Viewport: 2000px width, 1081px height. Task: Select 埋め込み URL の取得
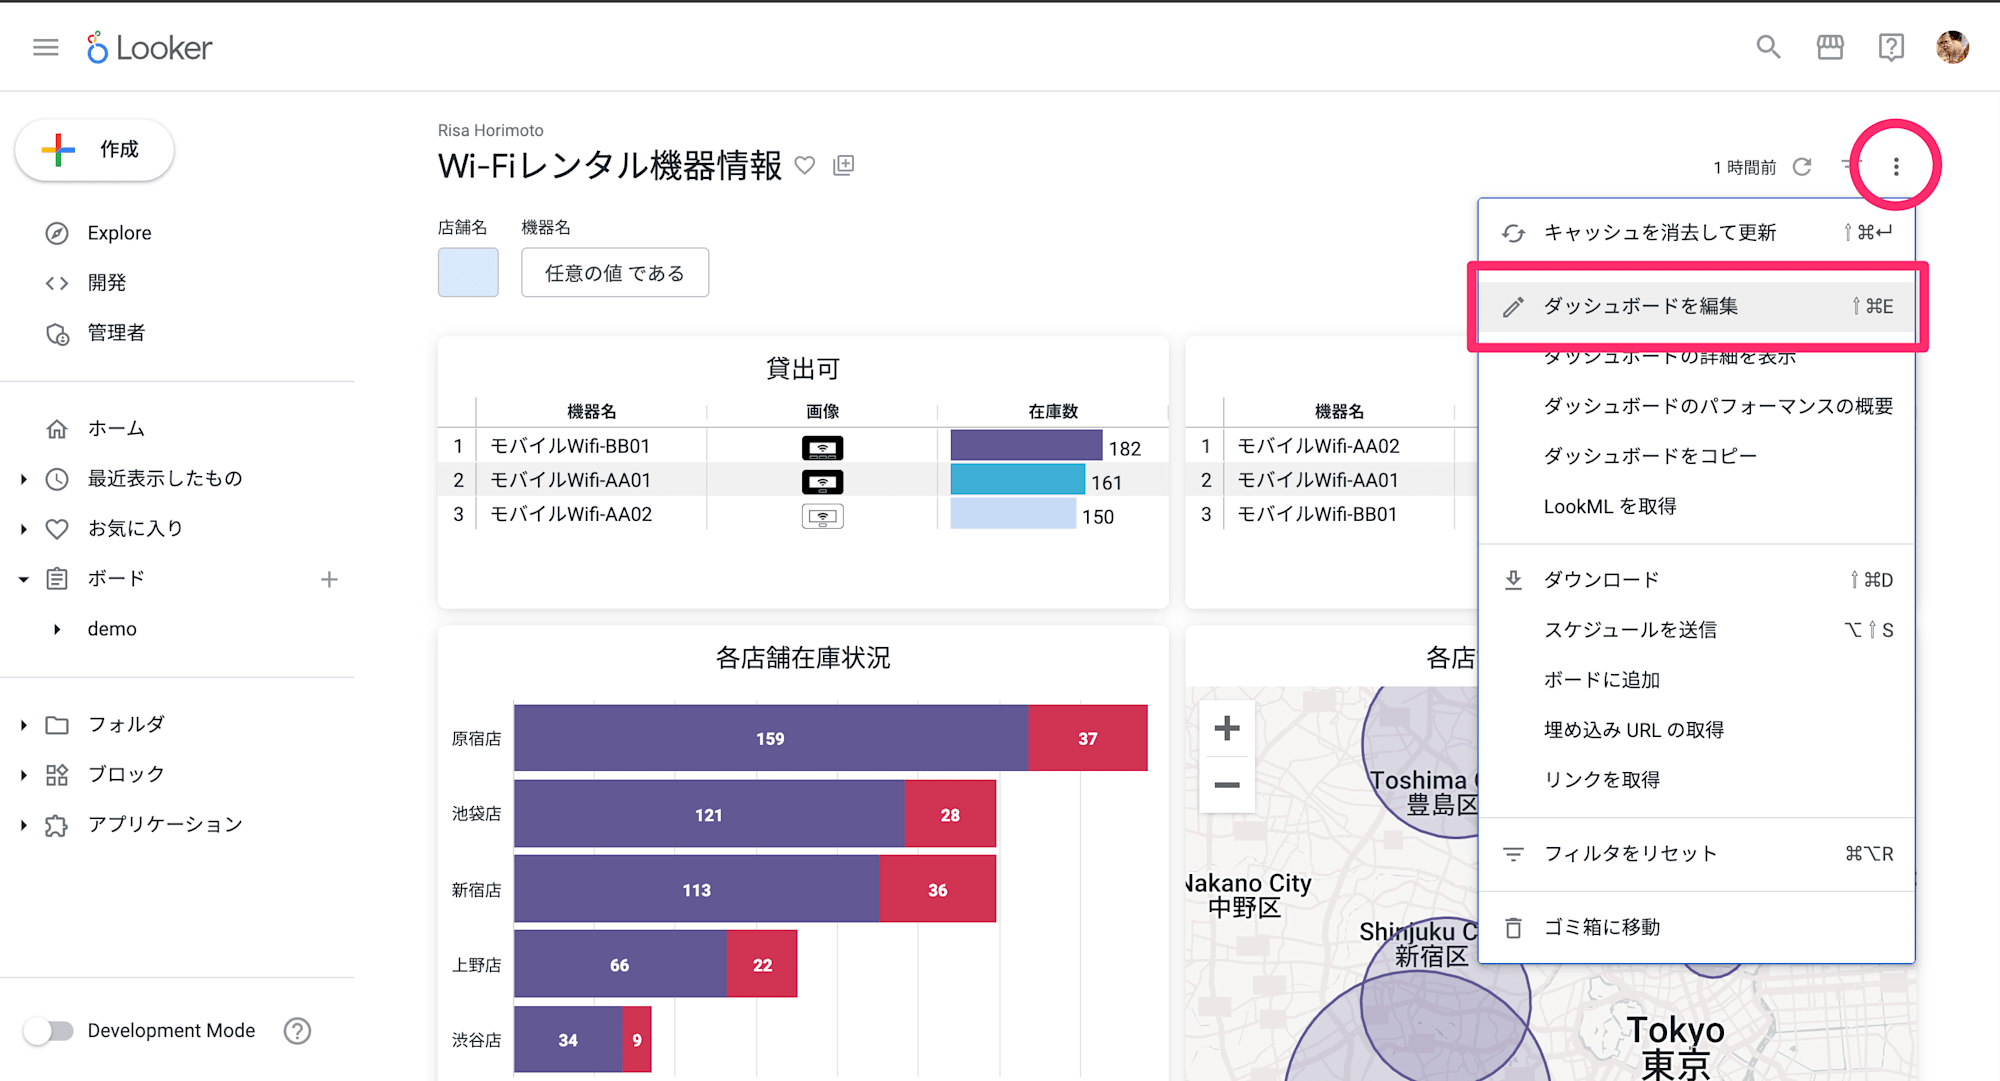point(1696,730)
